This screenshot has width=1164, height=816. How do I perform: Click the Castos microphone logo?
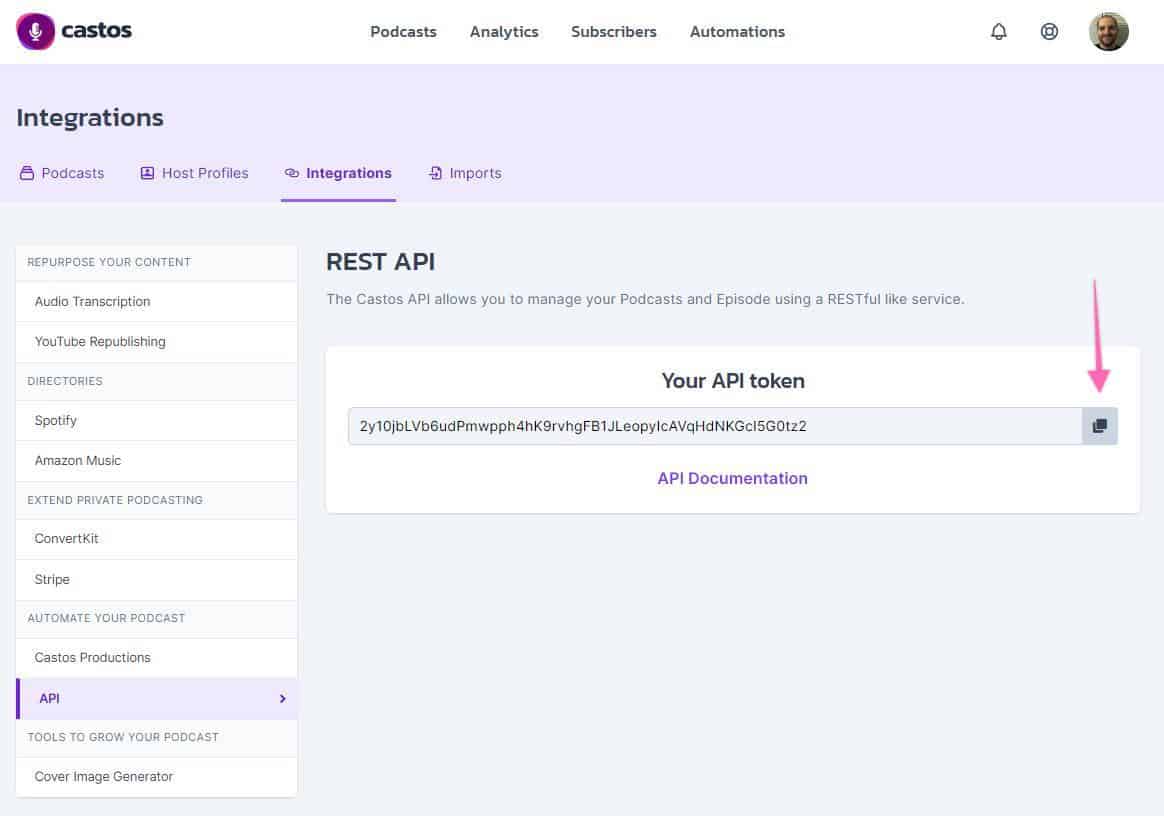point(35,31)
